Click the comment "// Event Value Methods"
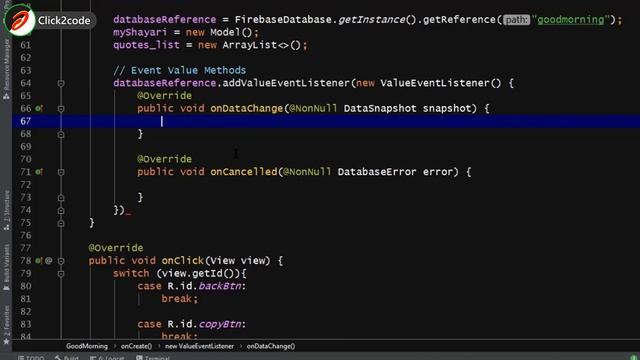This screenshot has height=360, width=640. point(180,70)
